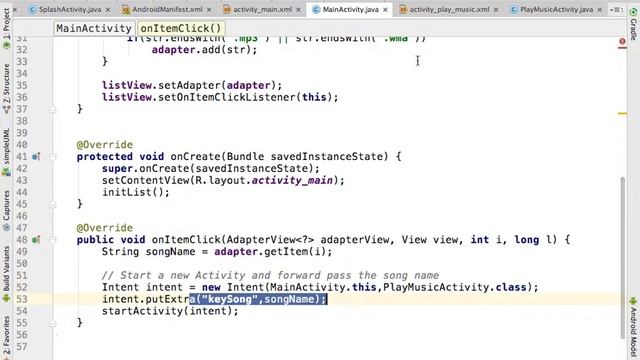Click the initList(); call

[x=136, y=192]
